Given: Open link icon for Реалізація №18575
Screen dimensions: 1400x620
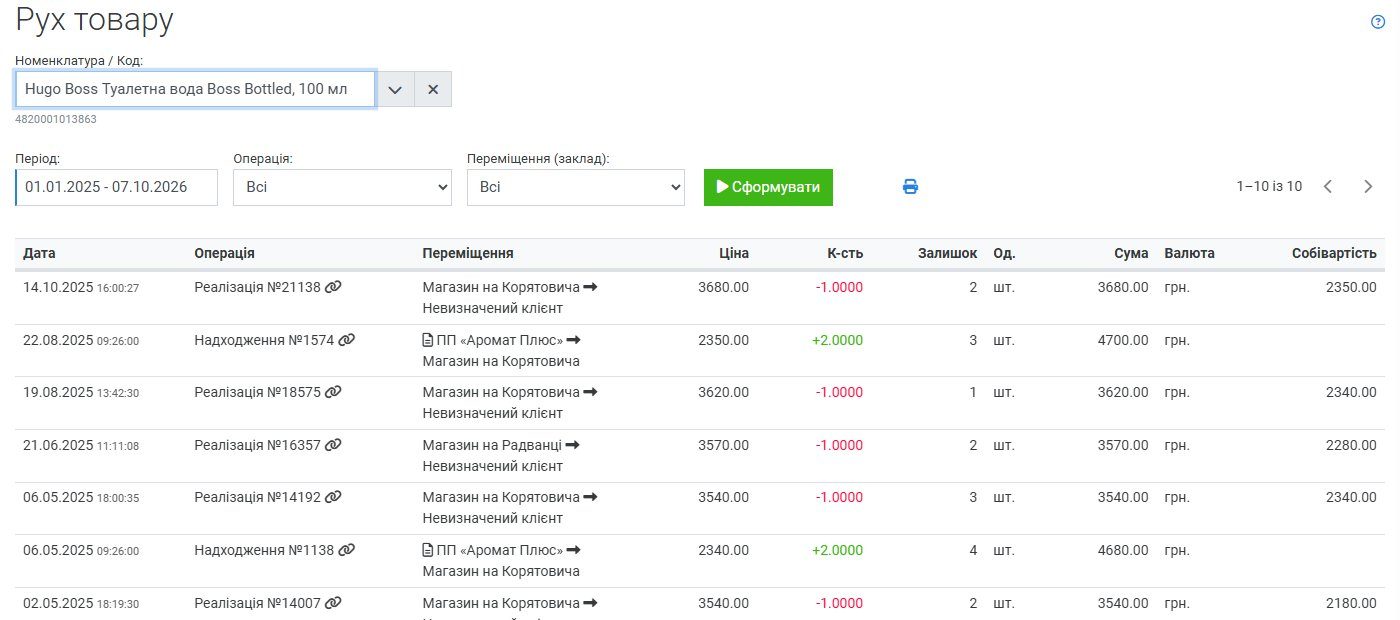Looking at the screenshot, I should click(x=334, y=392).
